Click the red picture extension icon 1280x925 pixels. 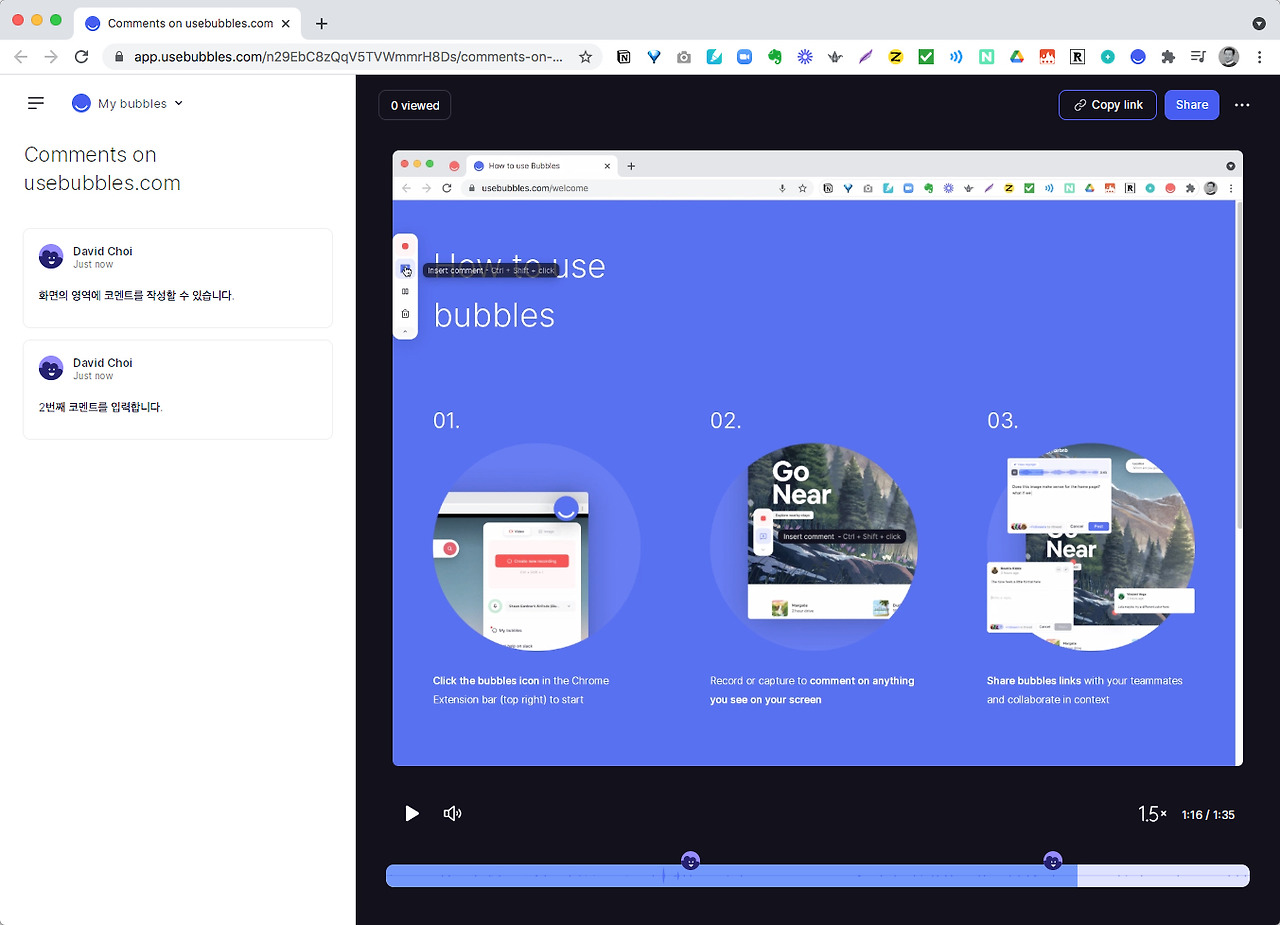click(1047, 57)
